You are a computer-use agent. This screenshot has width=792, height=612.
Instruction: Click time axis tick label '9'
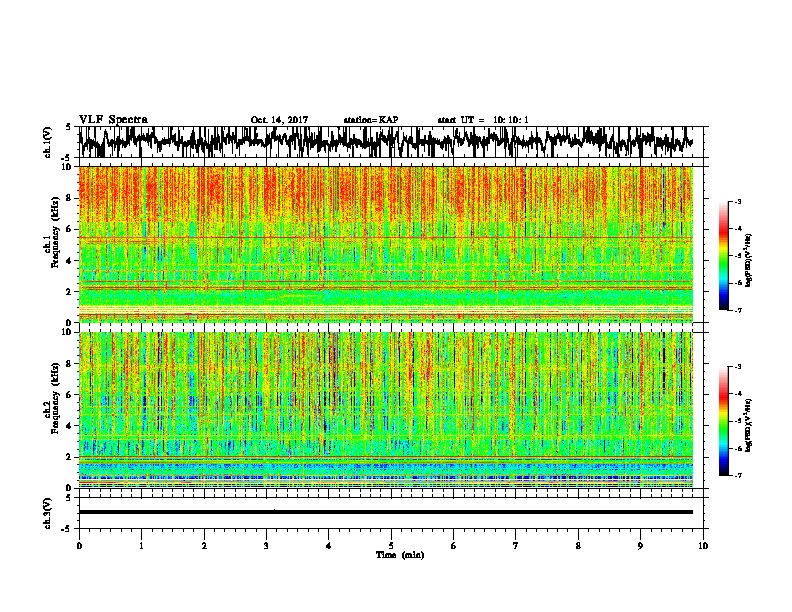(x=640, y=545)
